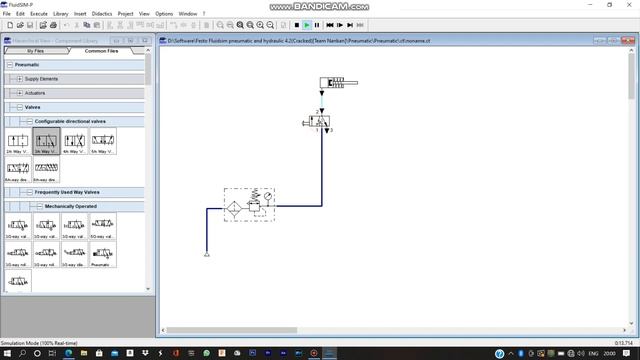Click the Copy toolbar icon

[87, 25]
